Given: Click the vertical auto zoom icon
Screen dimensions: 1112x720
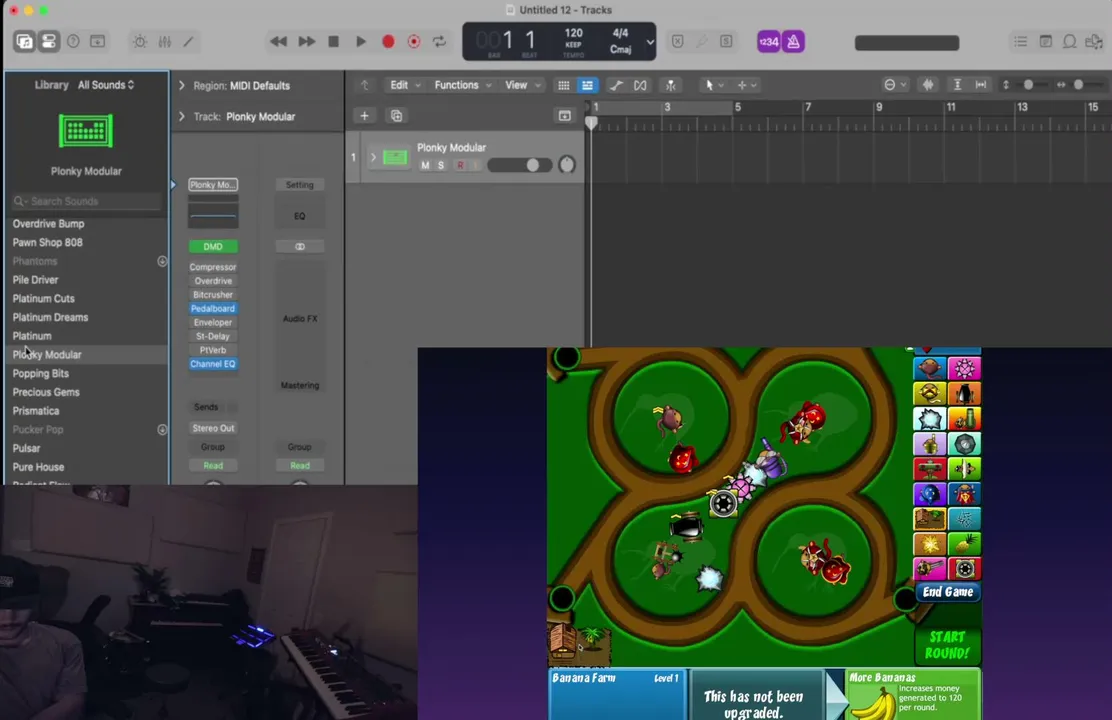Looking at the screenshot, I should click(x=957, y=85).
